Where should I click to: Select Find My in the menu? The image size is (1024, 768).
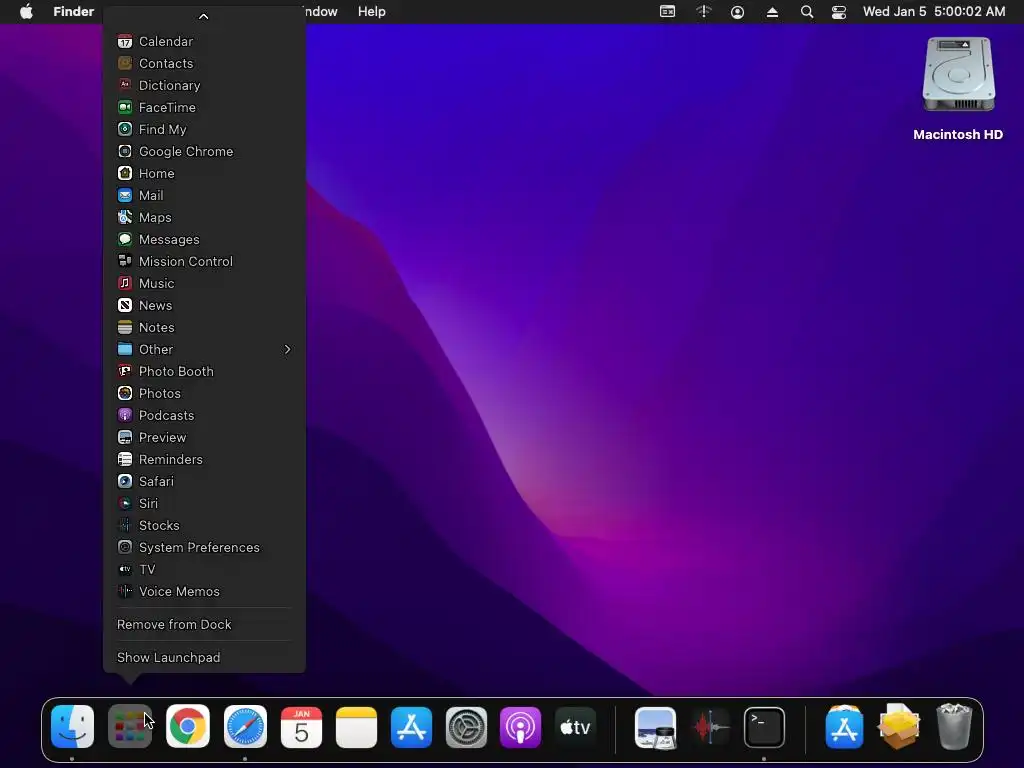pos(204,129)
